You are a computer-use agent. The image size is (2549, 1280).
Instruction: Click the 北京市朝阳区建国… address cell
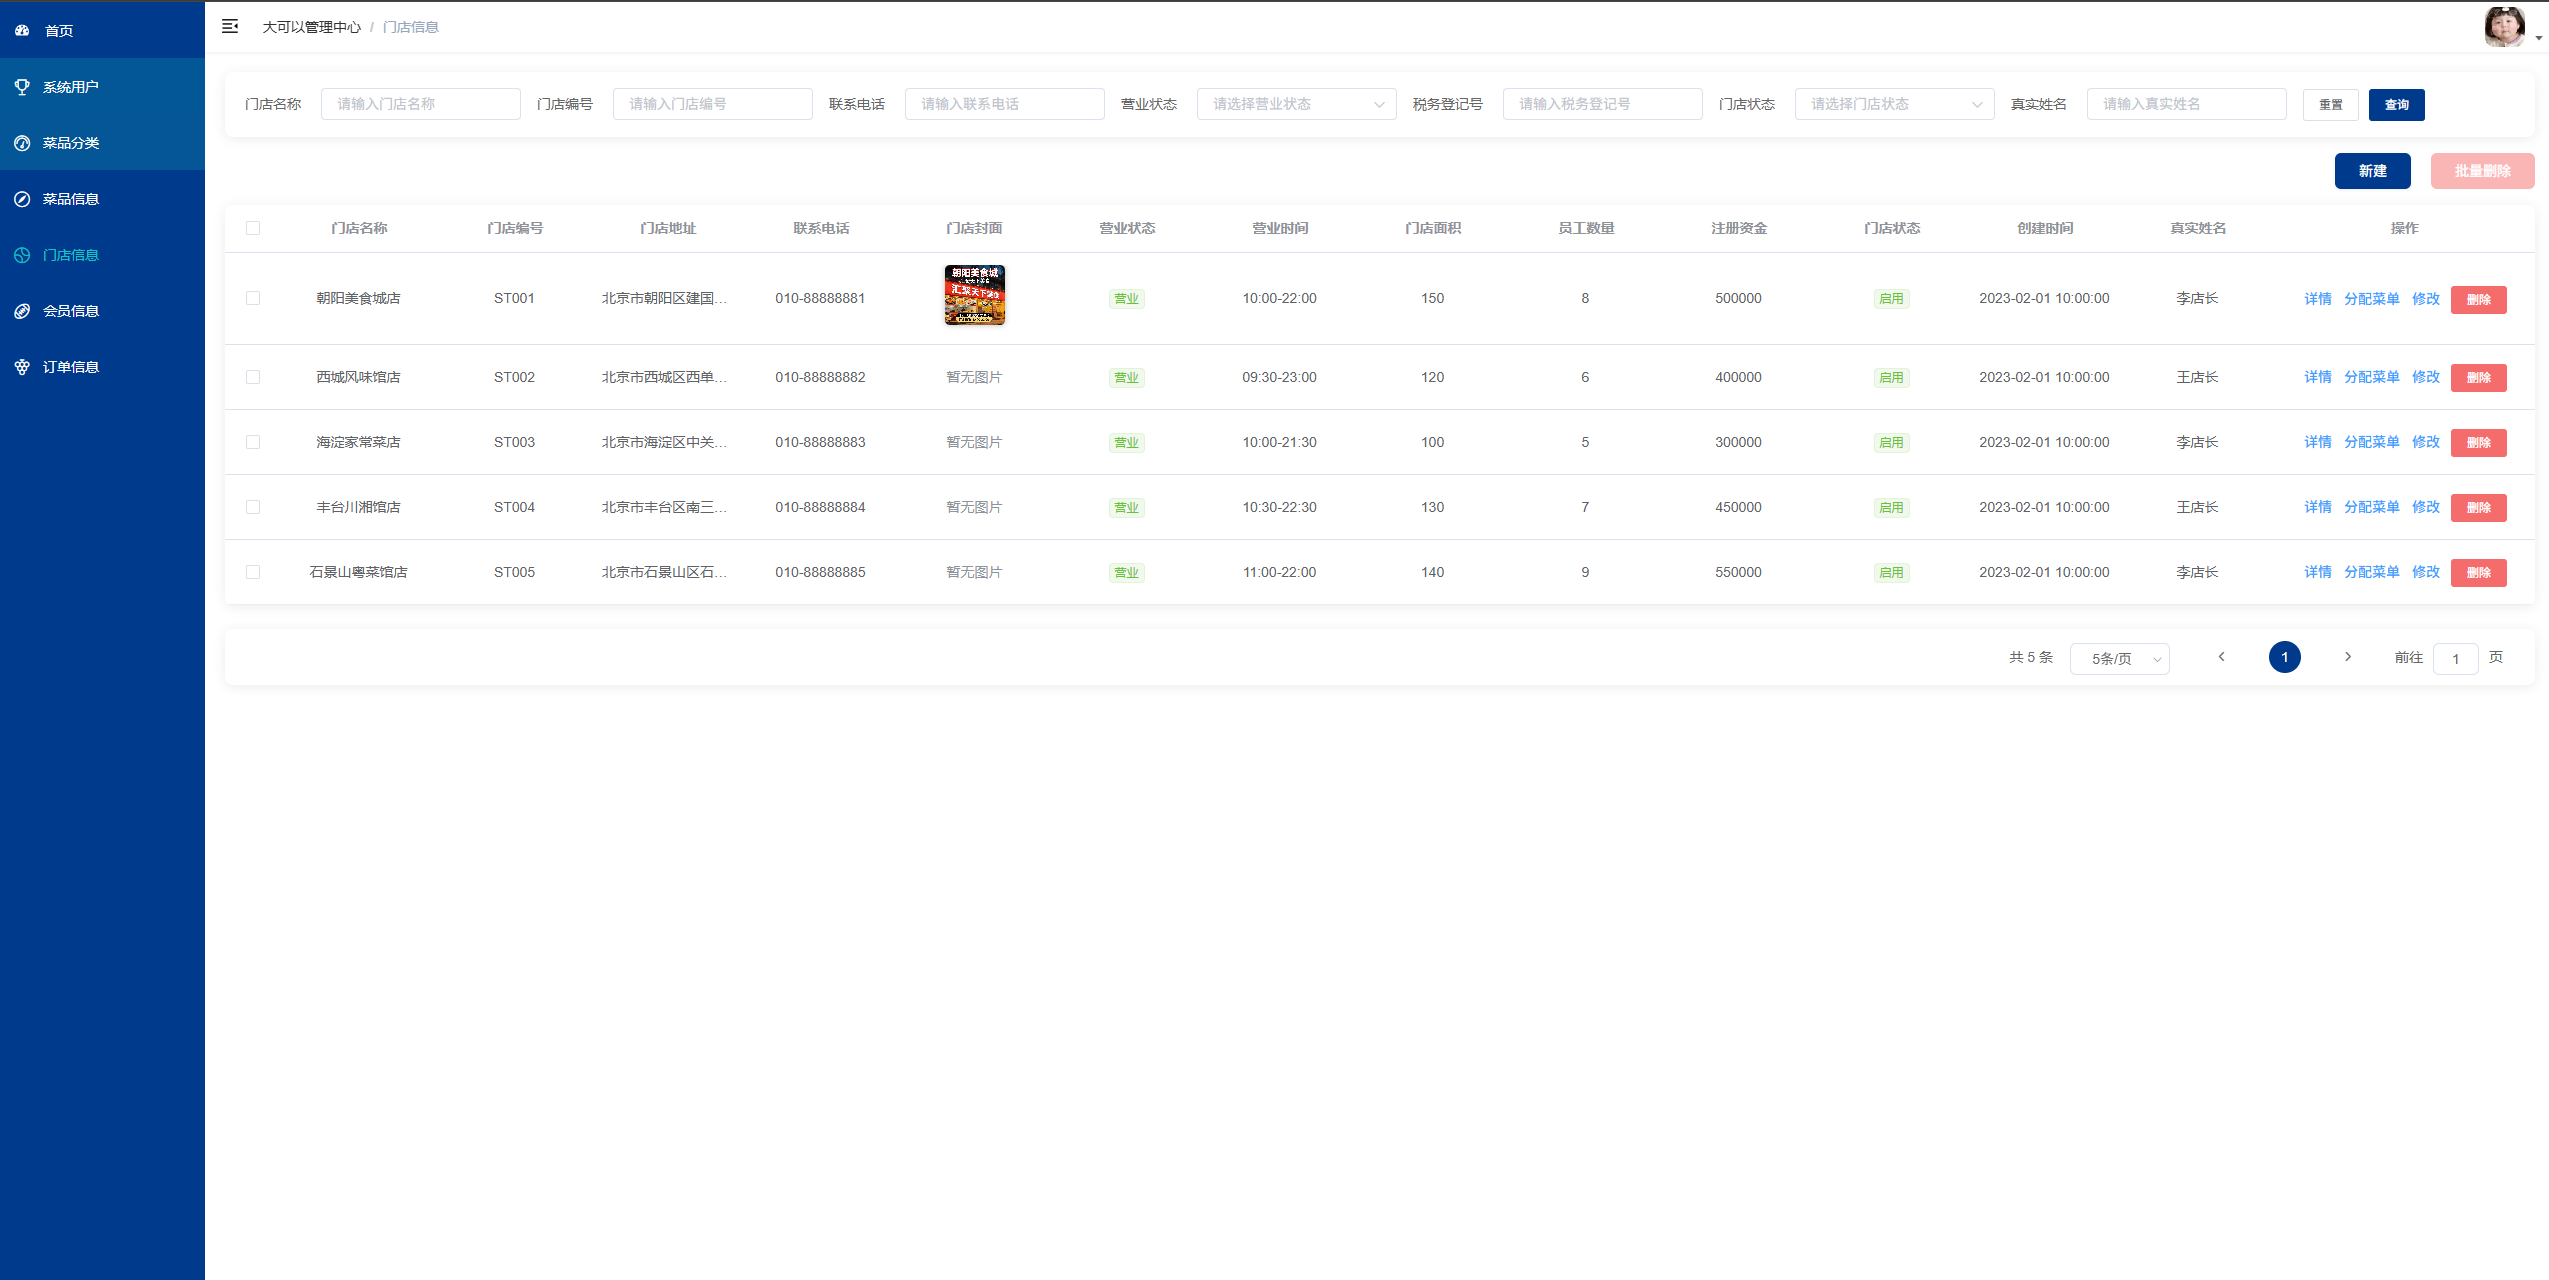pyautogui.click(x=664, y=298)
